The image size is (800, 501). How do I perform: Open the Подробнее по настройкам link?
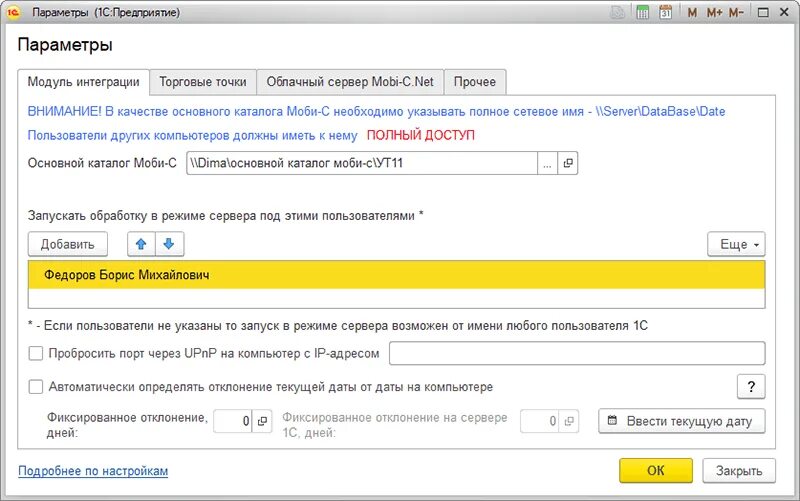[x=93, y=471]
